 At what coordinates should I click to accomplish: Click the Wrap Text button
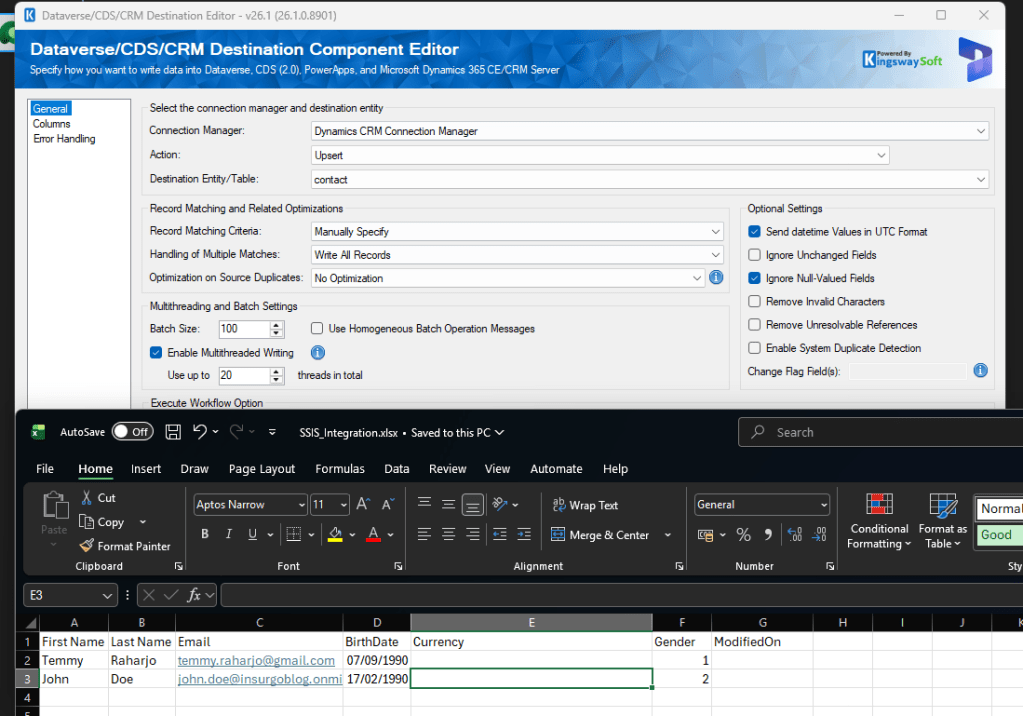point(585,505)
